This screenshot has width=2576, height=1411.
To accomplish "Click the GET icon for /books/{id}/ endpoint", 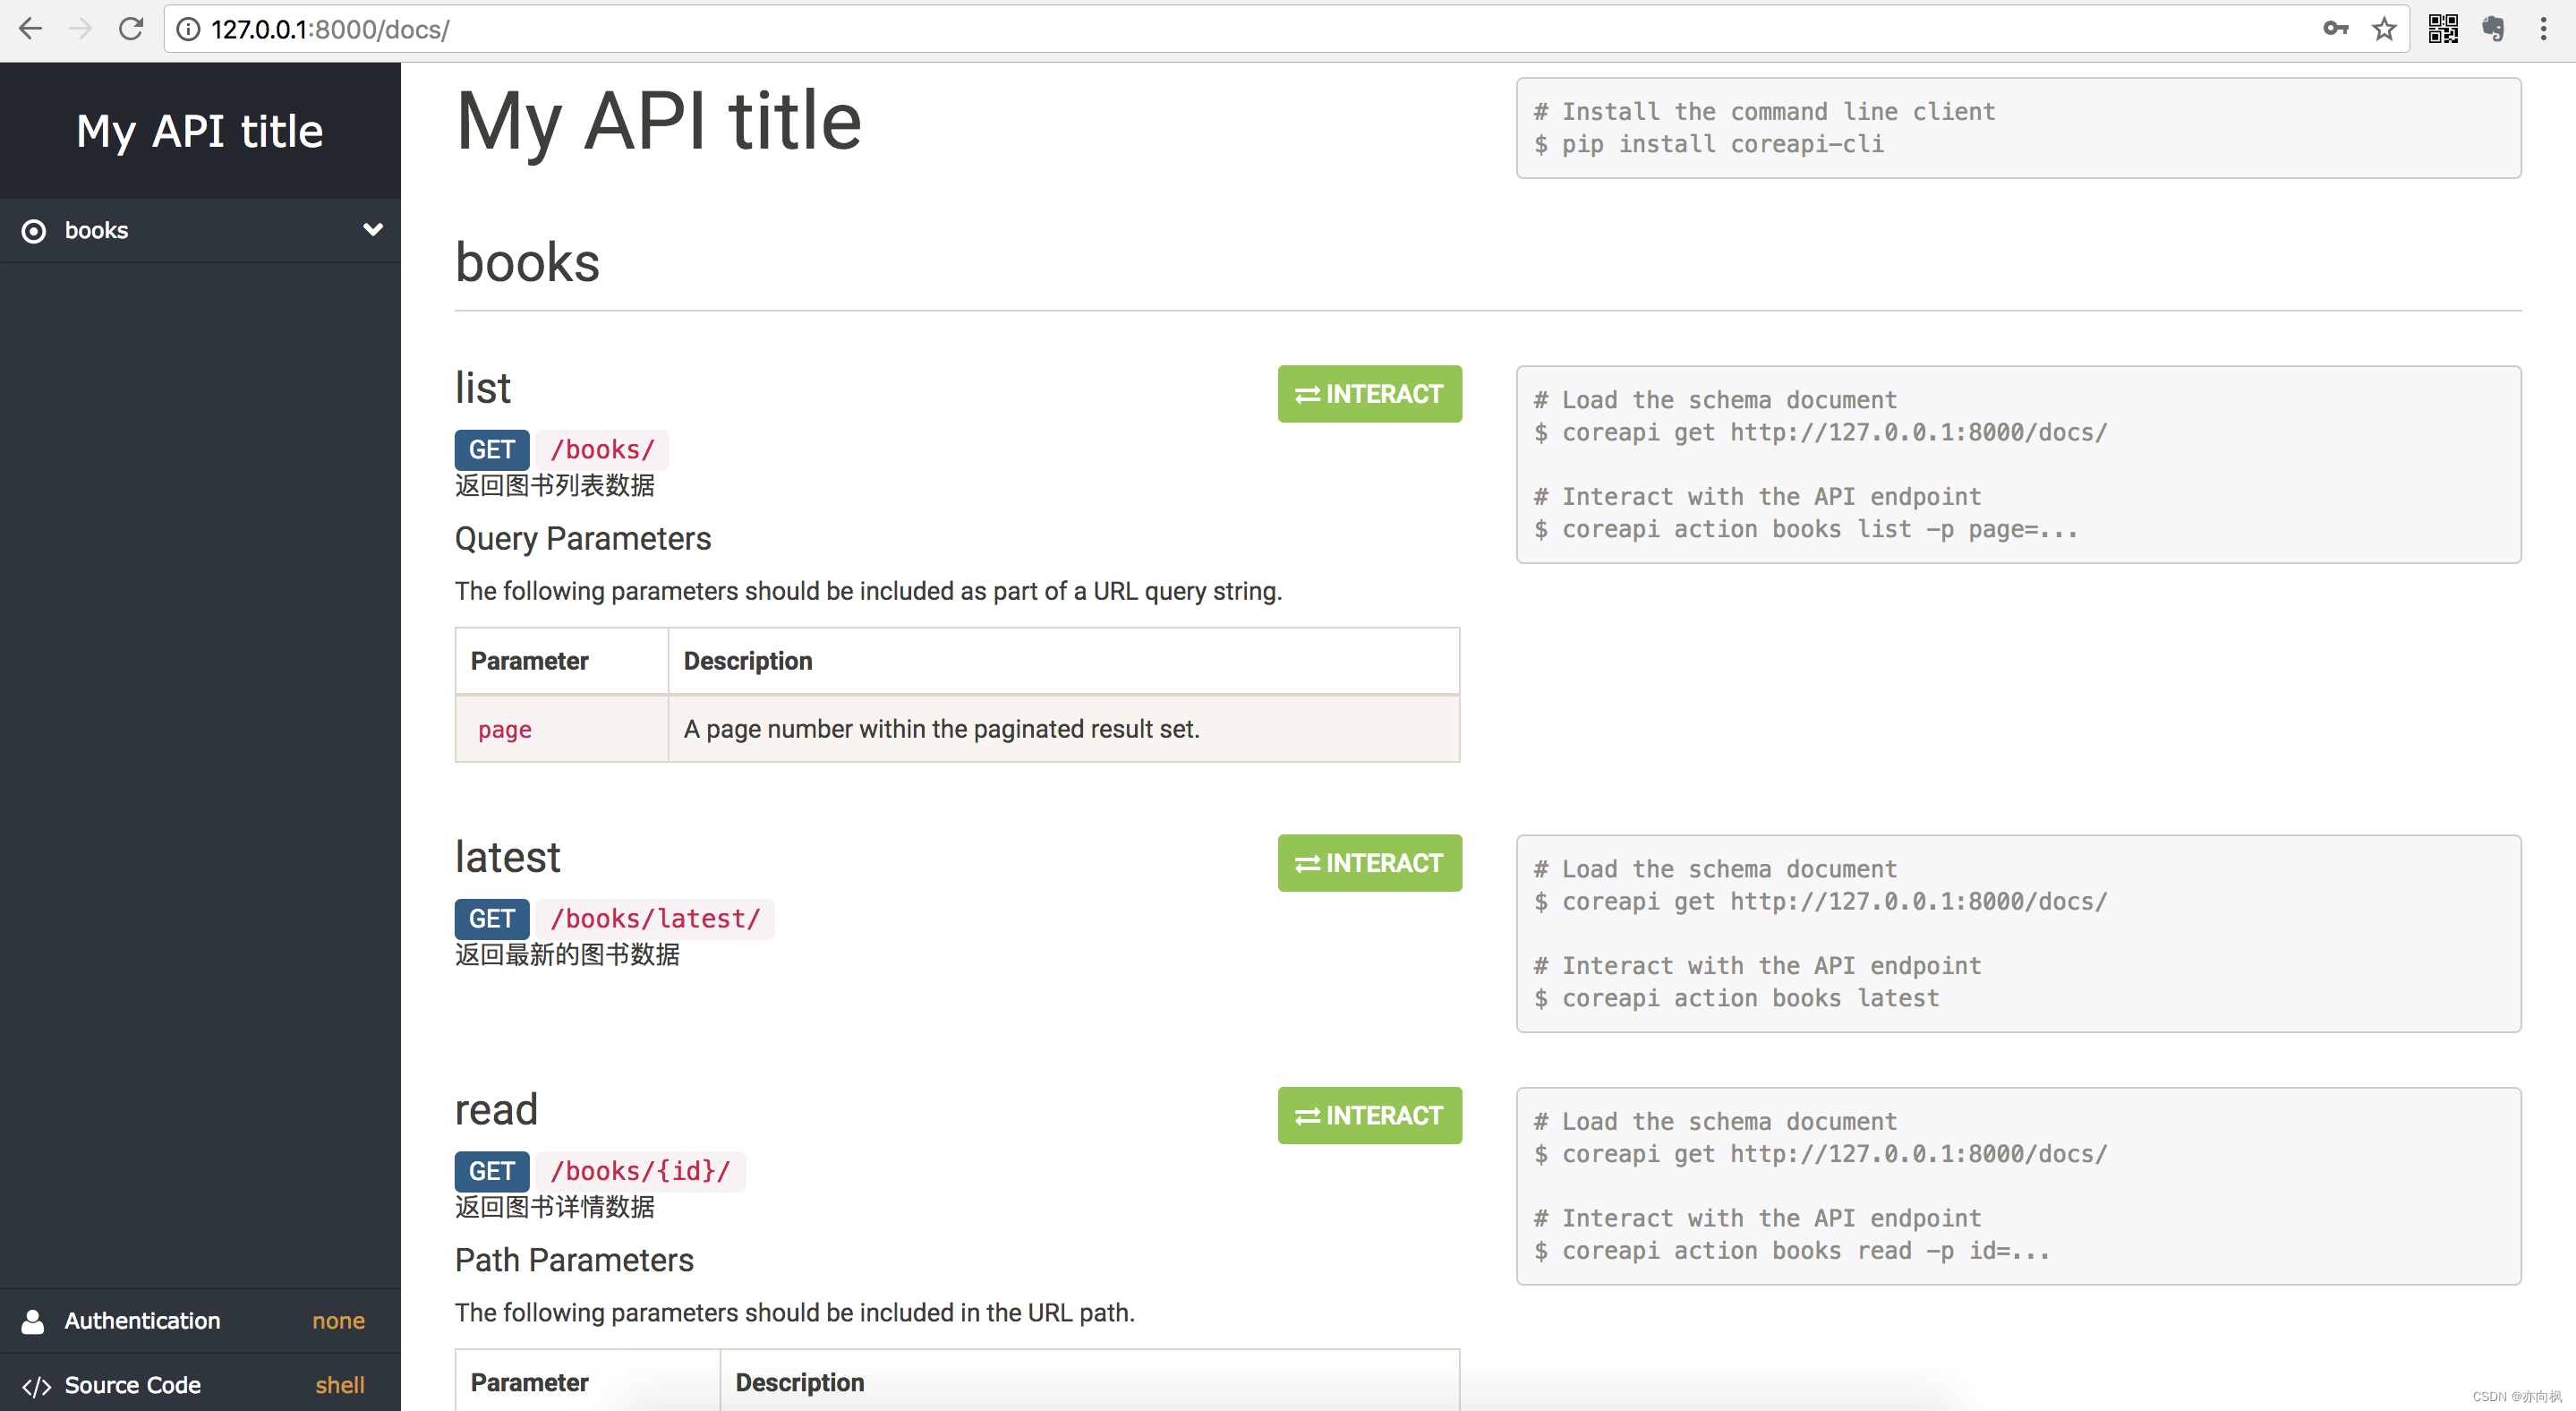I will pyautogui.click(x=491, y=1169).
